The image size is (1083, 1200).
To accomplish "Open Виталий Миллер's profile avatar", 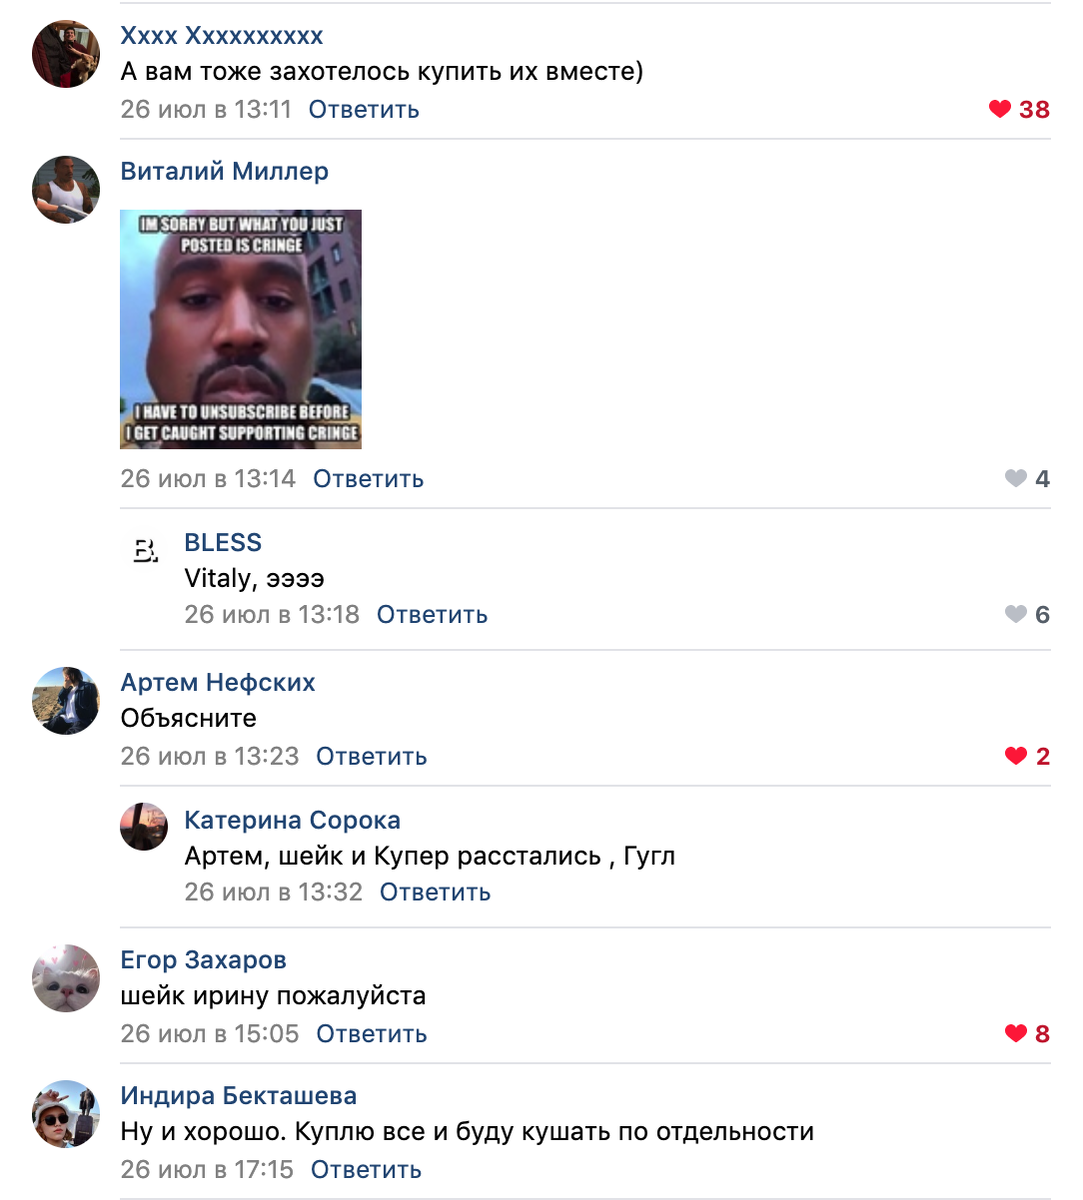I will [x=66, y=189].
